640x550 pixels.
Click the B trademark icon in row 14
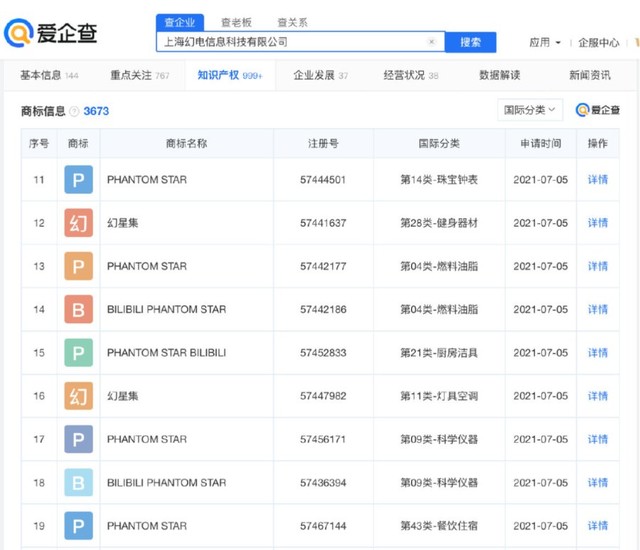pos(78,309)
